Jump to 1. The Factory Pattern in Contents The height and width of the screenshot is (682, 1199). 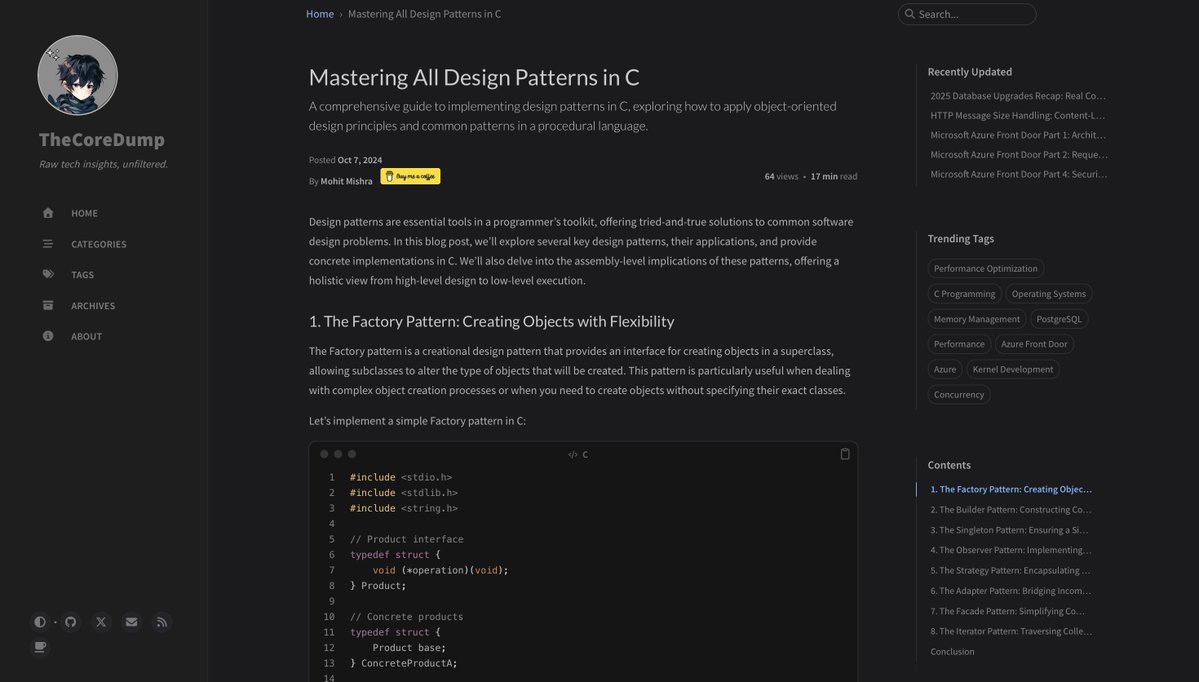point(1011,489)
